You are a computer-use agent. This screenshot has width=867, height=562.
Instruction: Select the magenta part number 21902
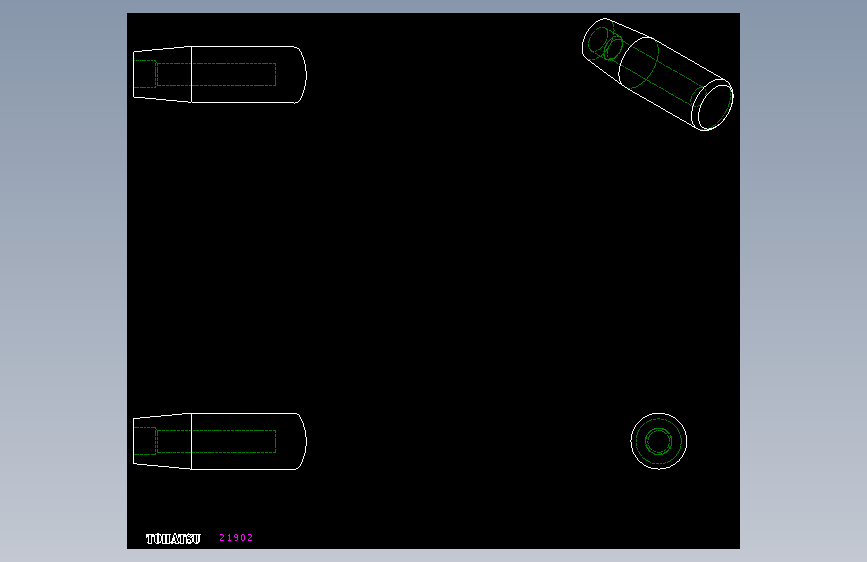click(236, 538)
